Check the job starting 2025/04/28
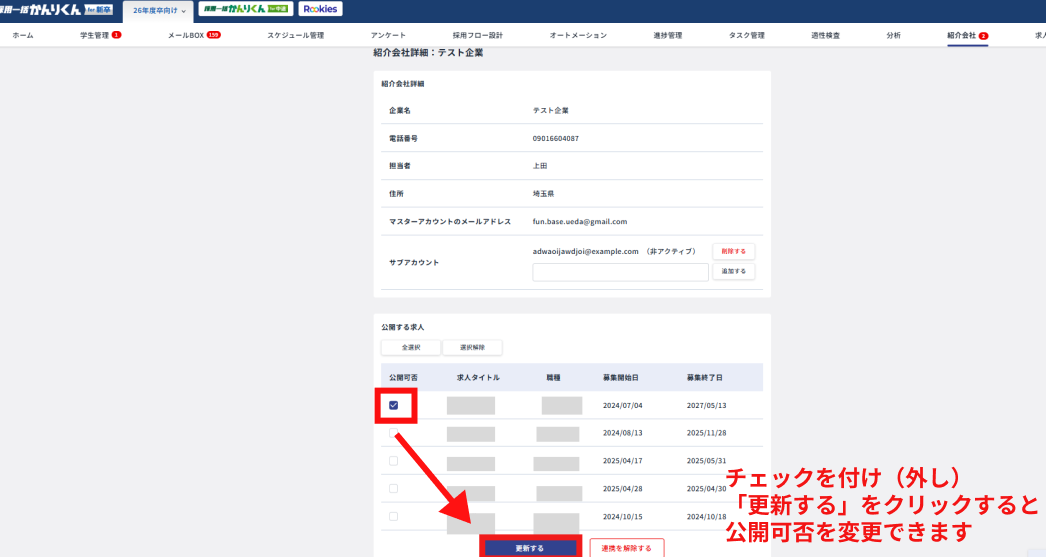This screenshot has height=557, width=1046. pyautogui.click(x=393, y=488)
